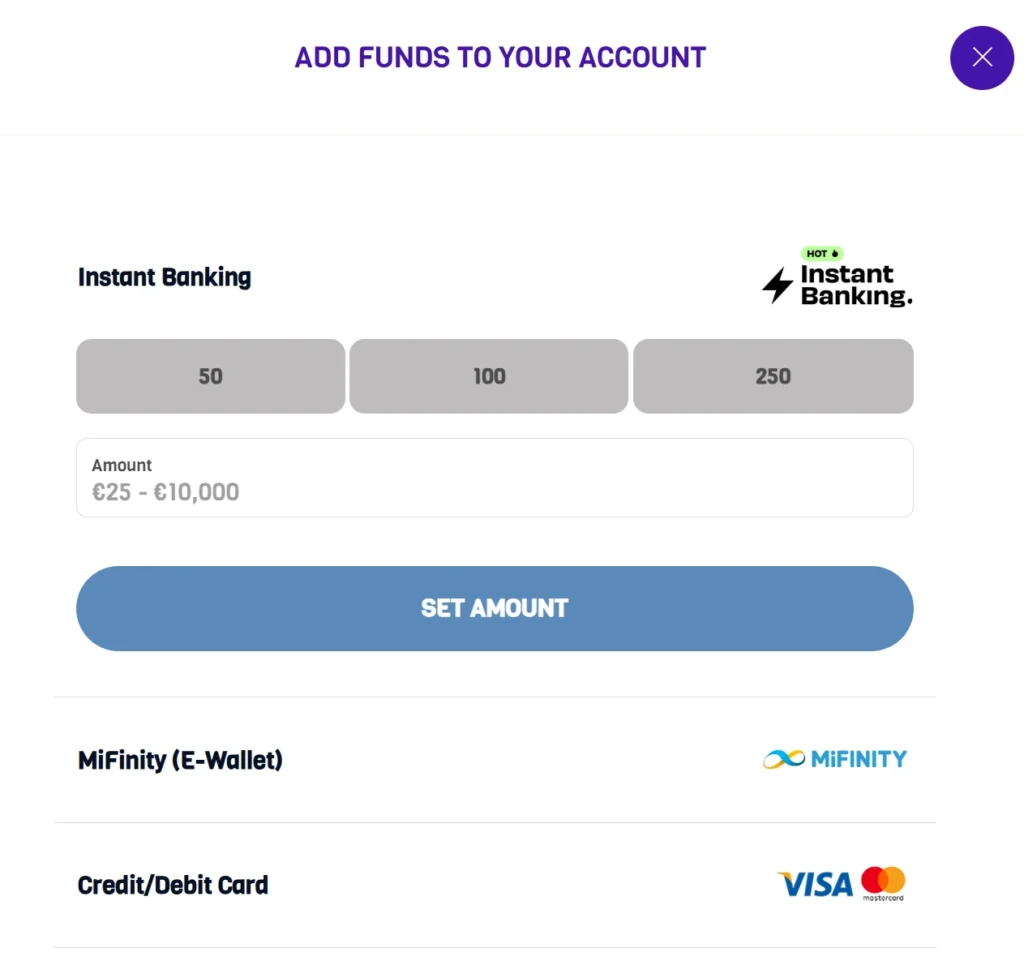Click the Add Funds To Your Account title
Viewport: 1024px width, 978px height.
coord(500,57)
